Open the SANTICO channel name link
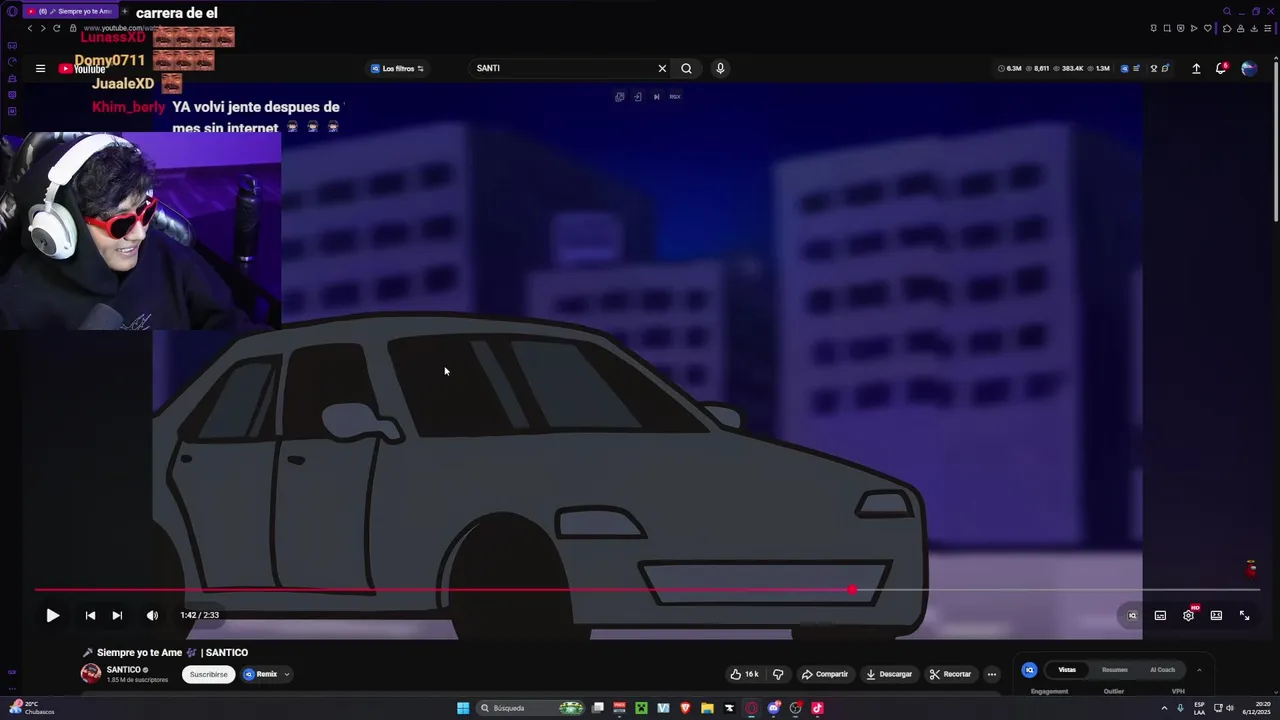The image size is (1280, 720). pyautogui.click(x=124, y=669)
